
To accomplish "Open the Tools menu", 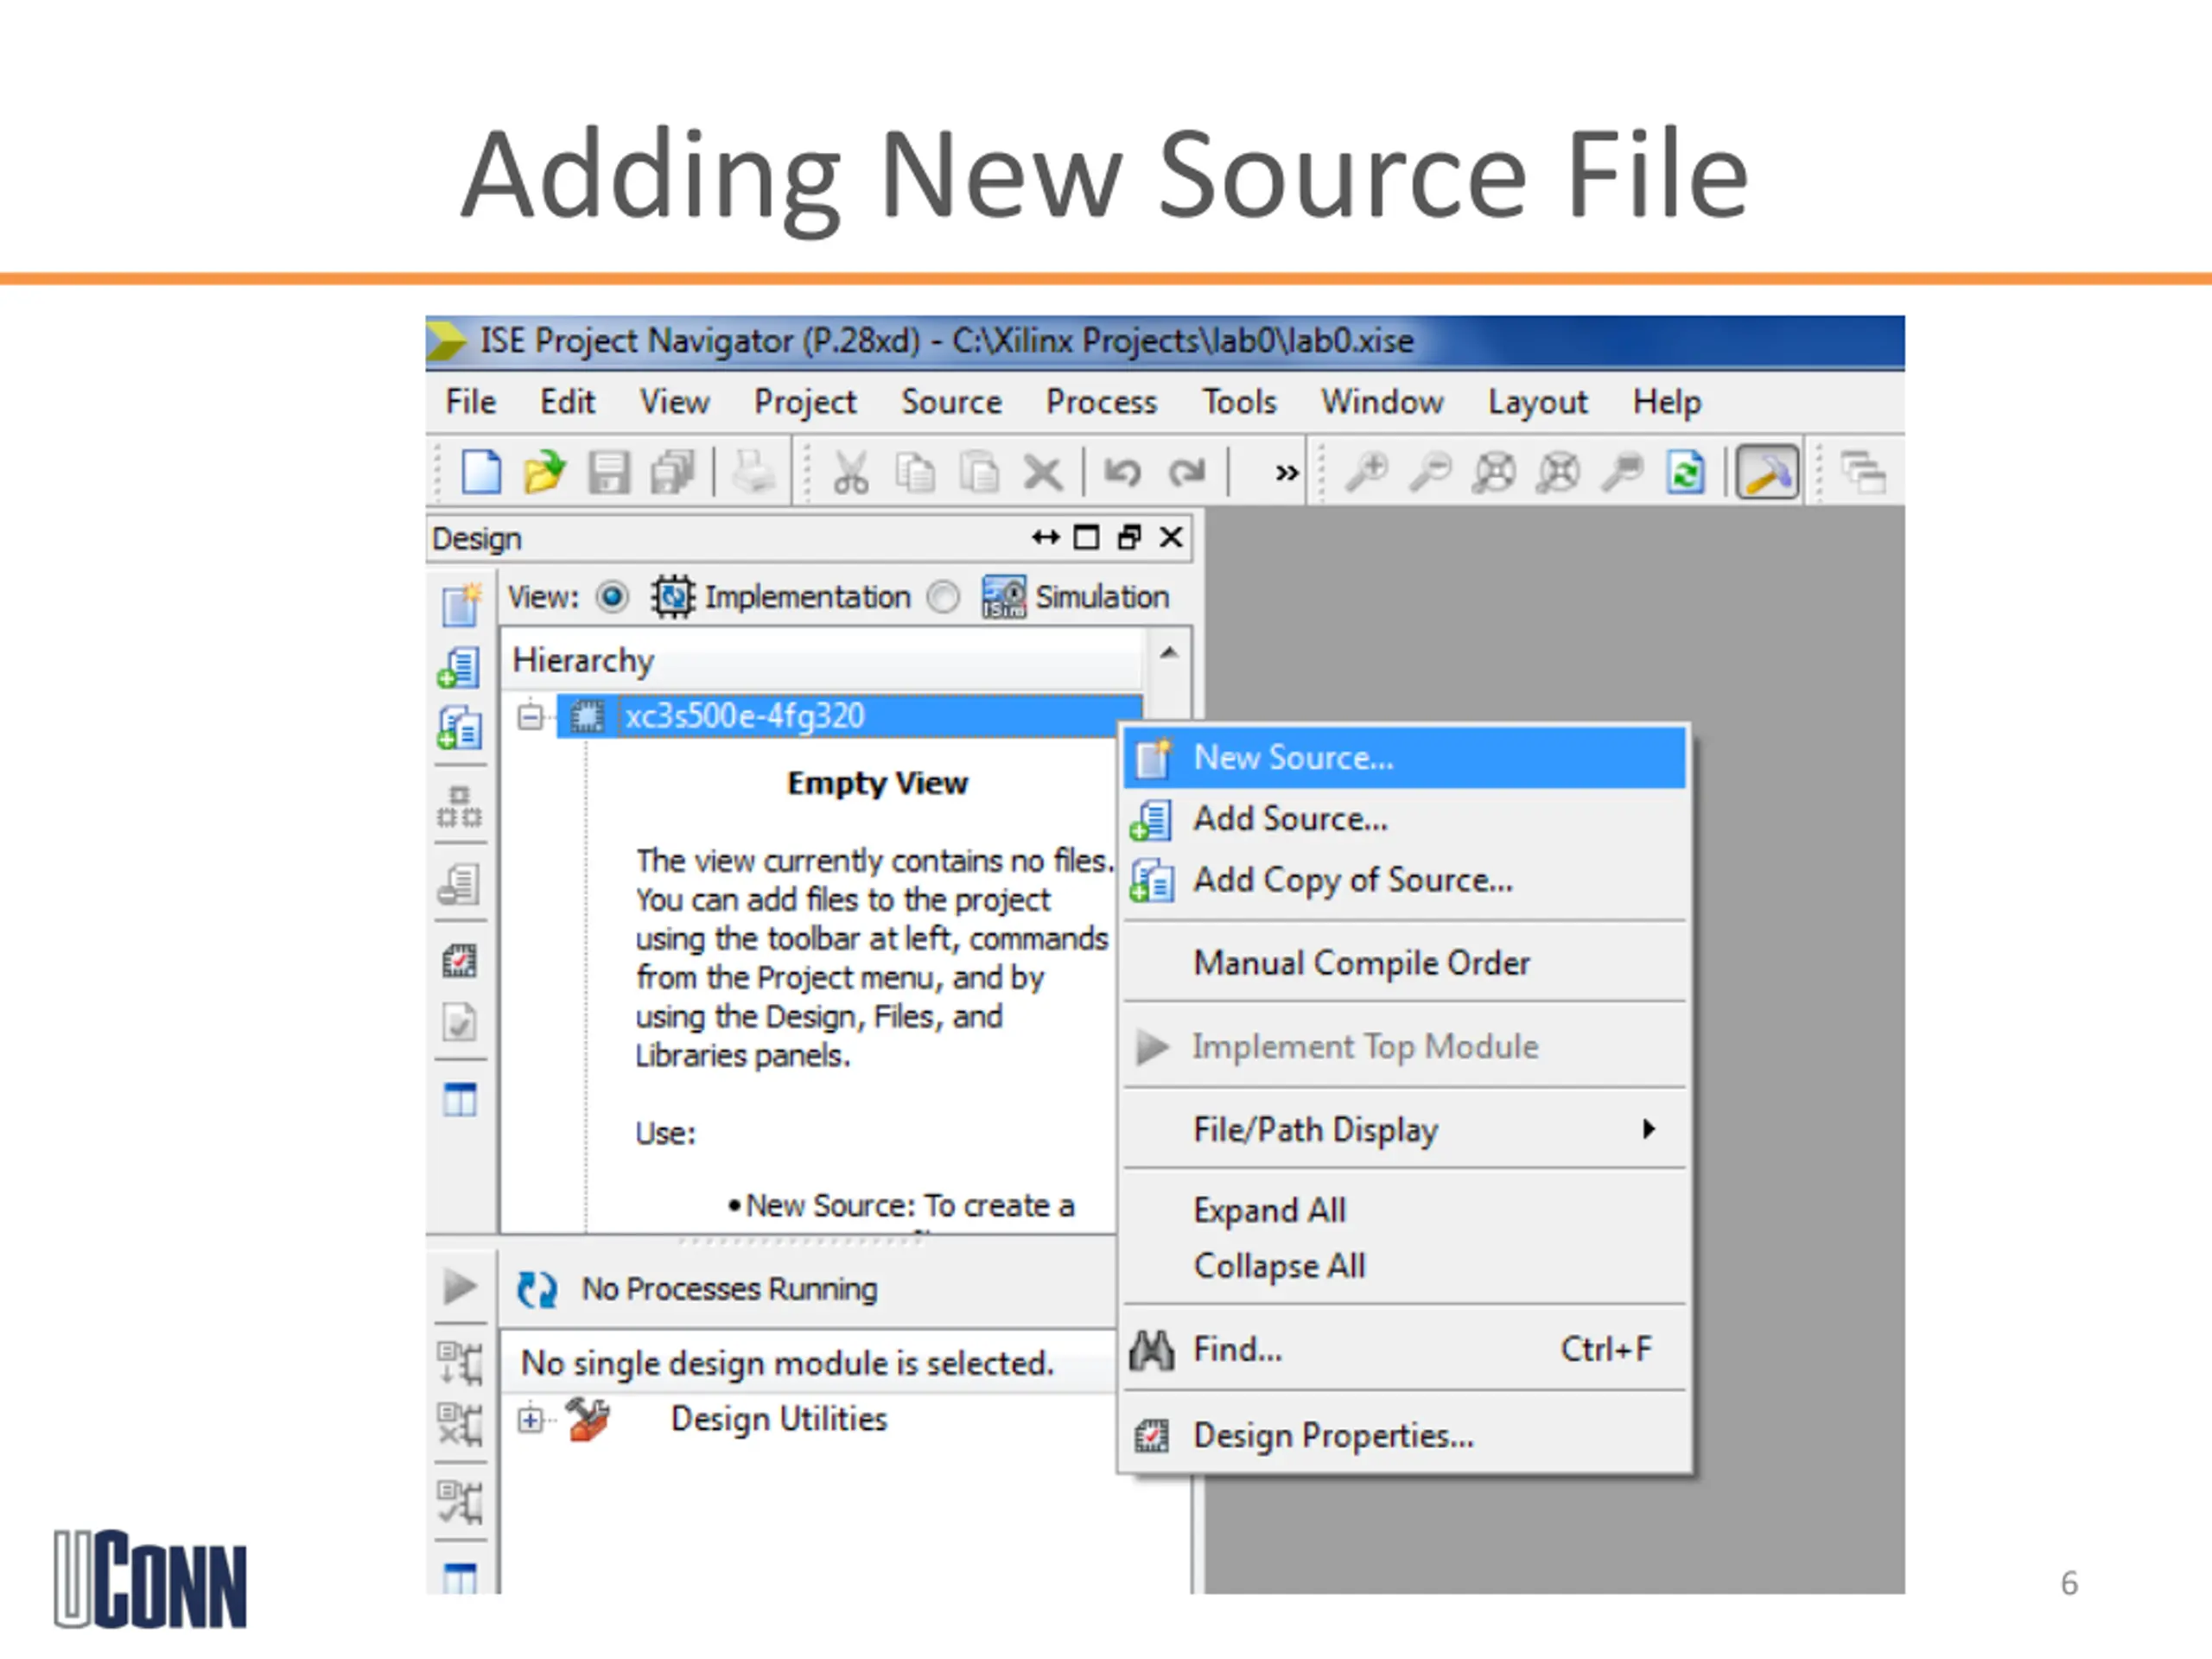I will (x=1239, y=402).
